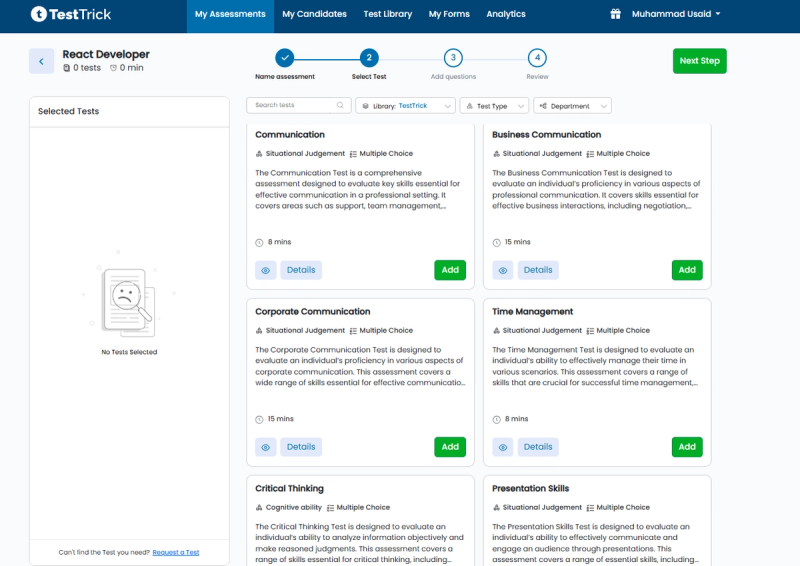Open Details for Business Communication test
Screen dimensions: 800x566
pos(538,270)
